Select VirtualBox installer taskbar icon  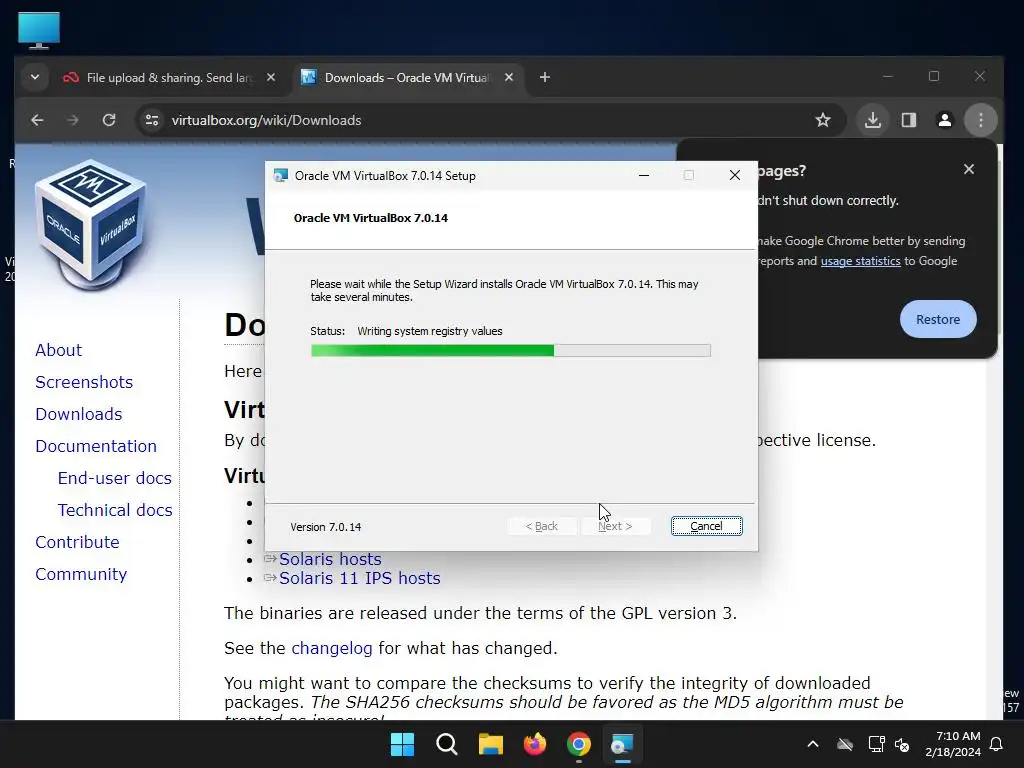[x=622, y=744]
